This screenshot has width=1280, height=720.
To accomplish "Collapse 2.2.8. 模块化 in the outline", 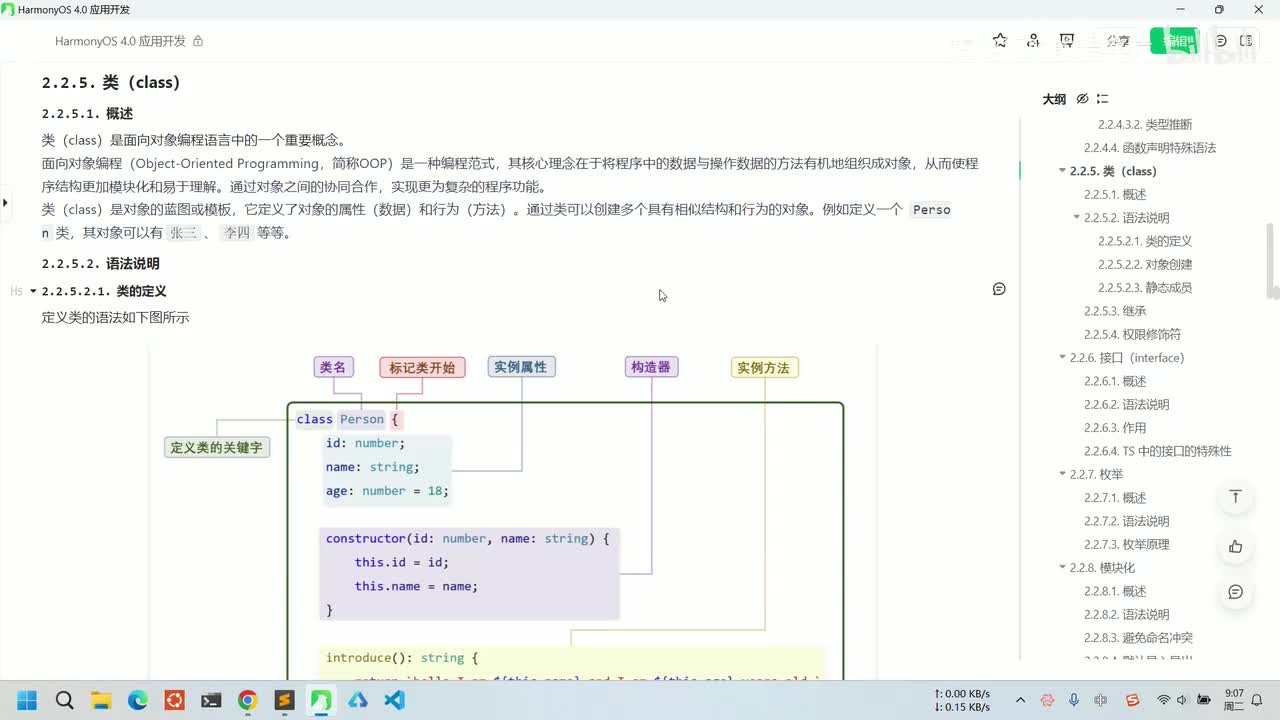I will click(x=1062, y=568).
